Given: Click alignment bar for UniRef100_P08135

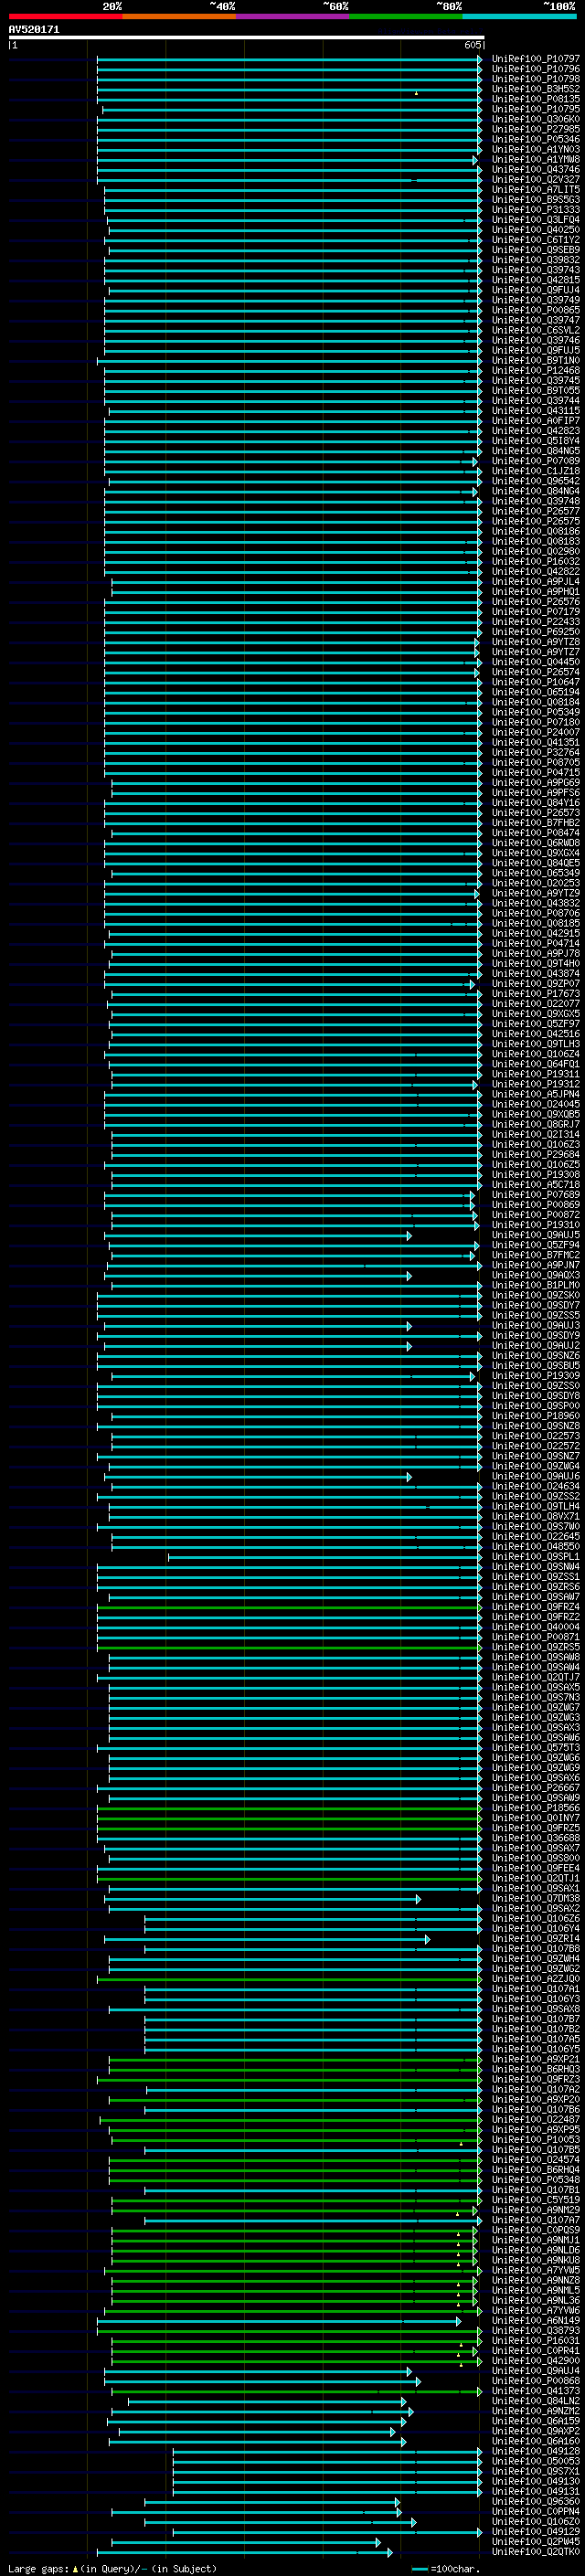Looking at the screenshot, I should click(289, 99).
